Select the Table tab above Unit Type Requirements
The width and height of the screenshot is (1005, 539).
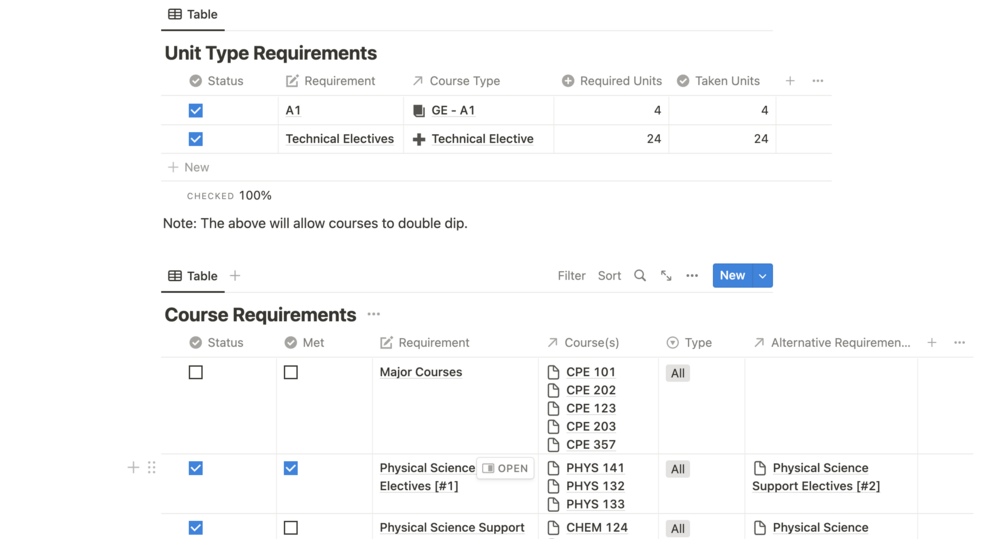[x=192, y=14]
